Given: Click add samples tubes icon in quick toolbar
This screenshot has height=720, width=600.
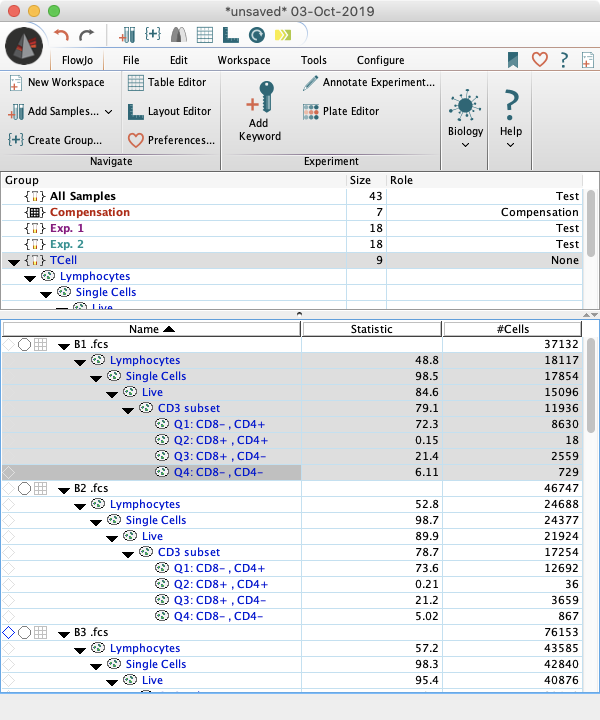Looking at the screenshot, I should [127, 35].
